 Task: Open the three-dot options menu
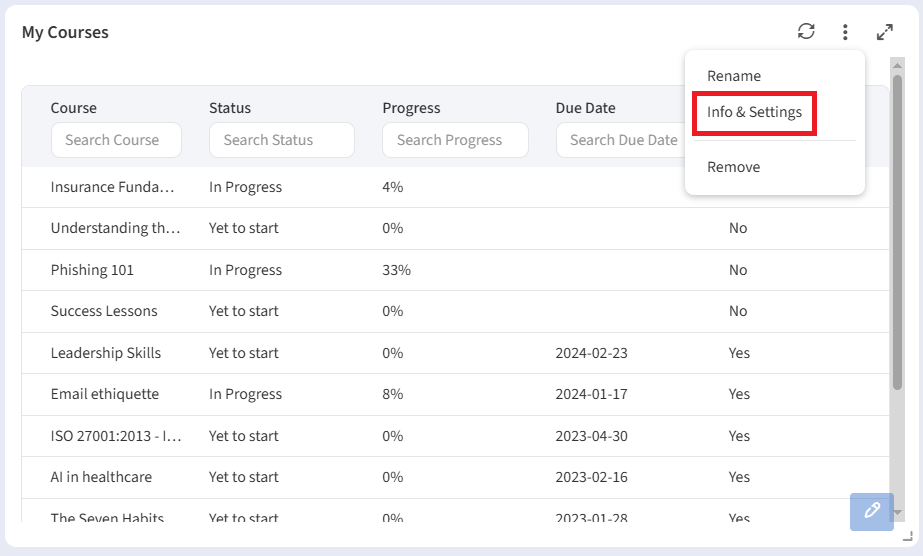[x=845, y=32]
